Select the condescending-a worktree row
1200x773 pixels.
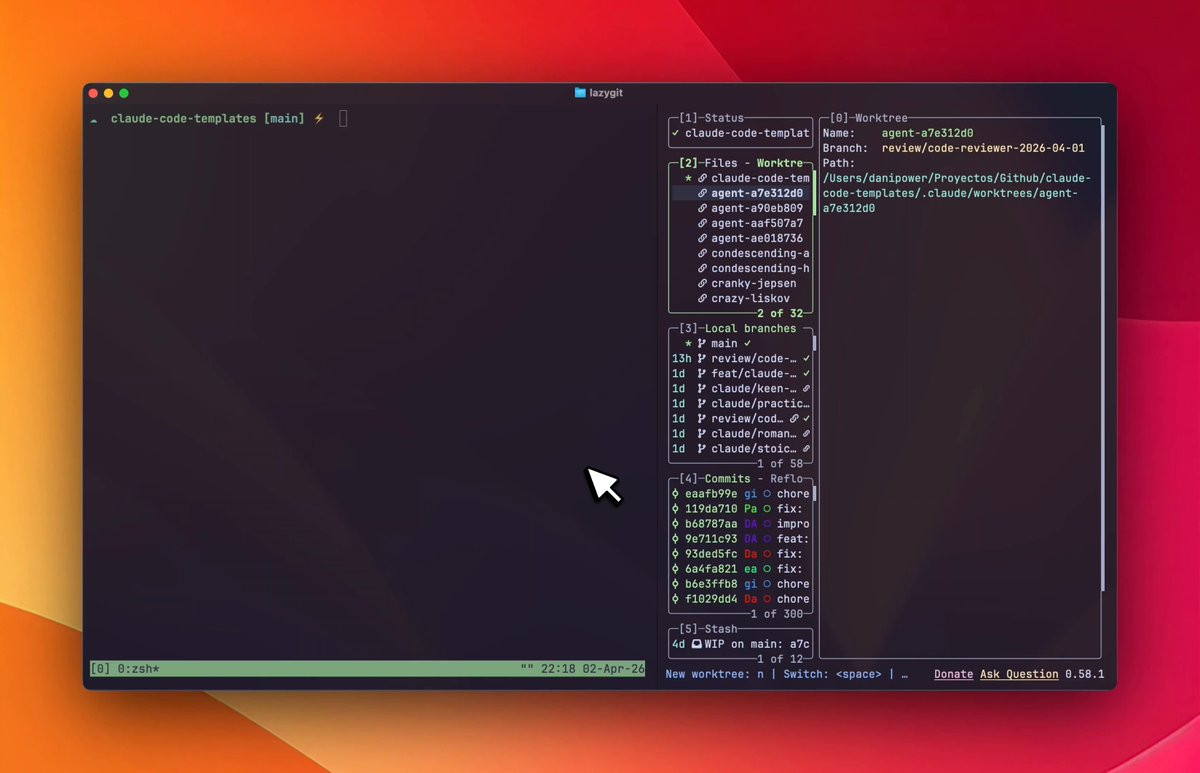click(x=742, y=253)
